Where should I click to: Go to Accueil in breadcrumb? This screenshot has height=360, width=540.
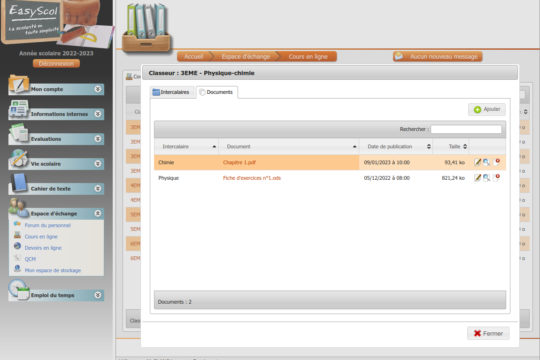(x=194, y=56)
